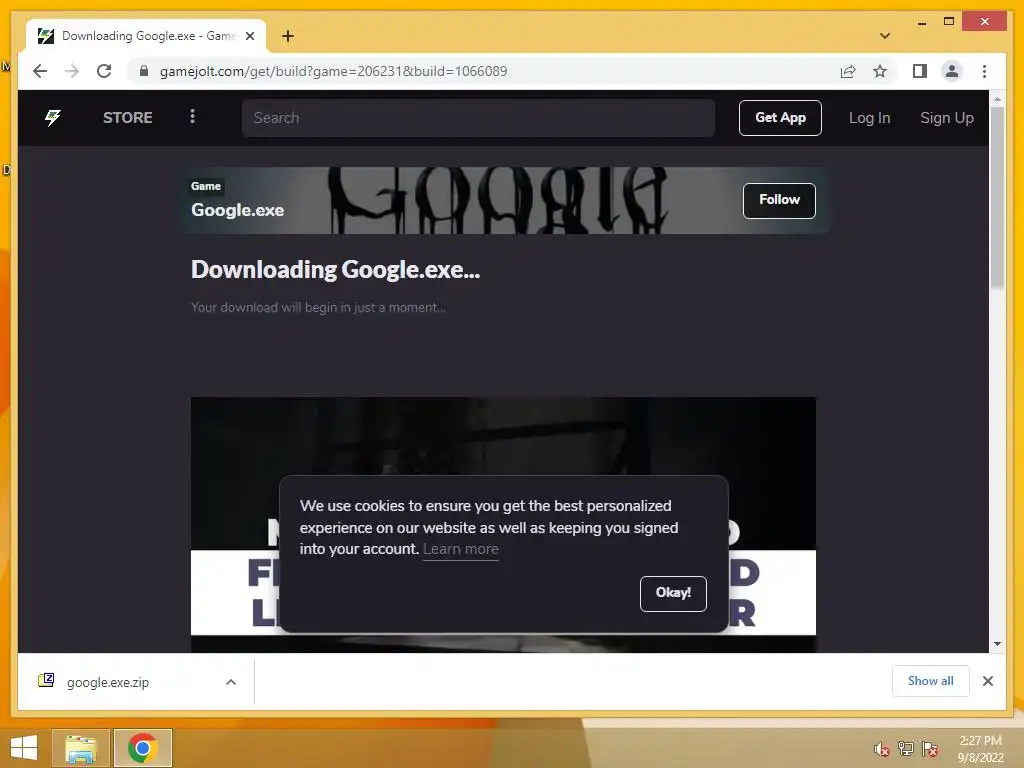Open the Google.exe game title link
The image size is (1024, 768).
coord(237,210)
